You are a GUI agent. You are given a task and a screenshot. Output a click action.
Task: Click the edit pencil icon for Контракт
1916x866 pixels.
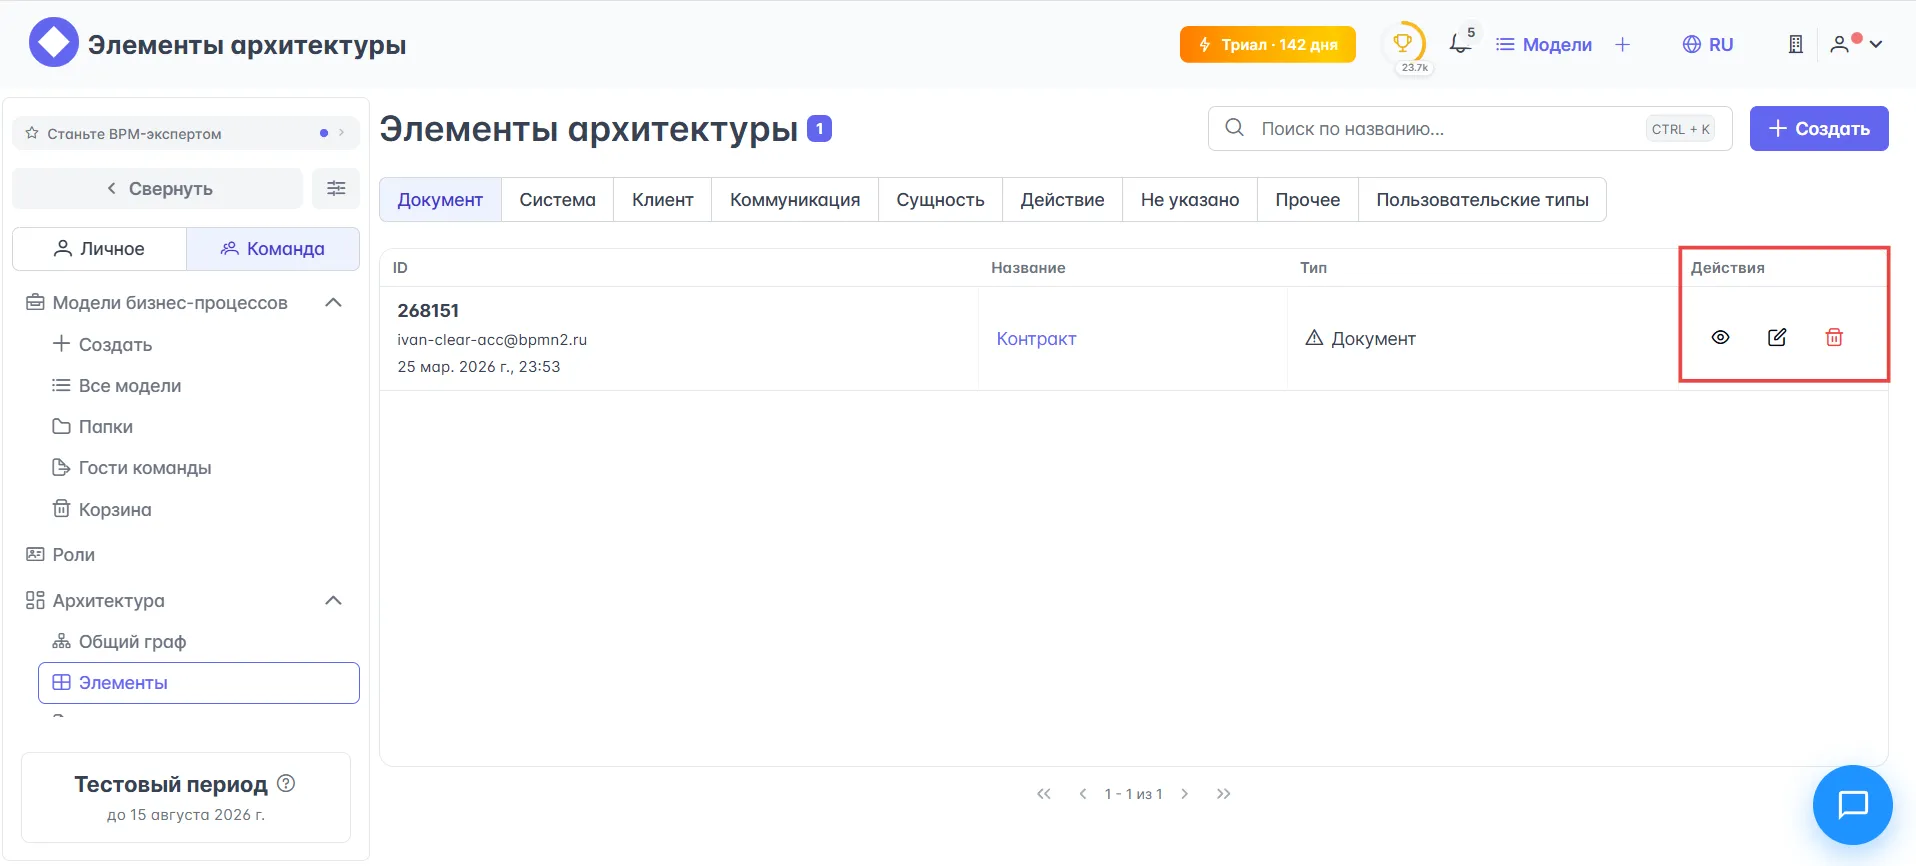coord(1777,338)
